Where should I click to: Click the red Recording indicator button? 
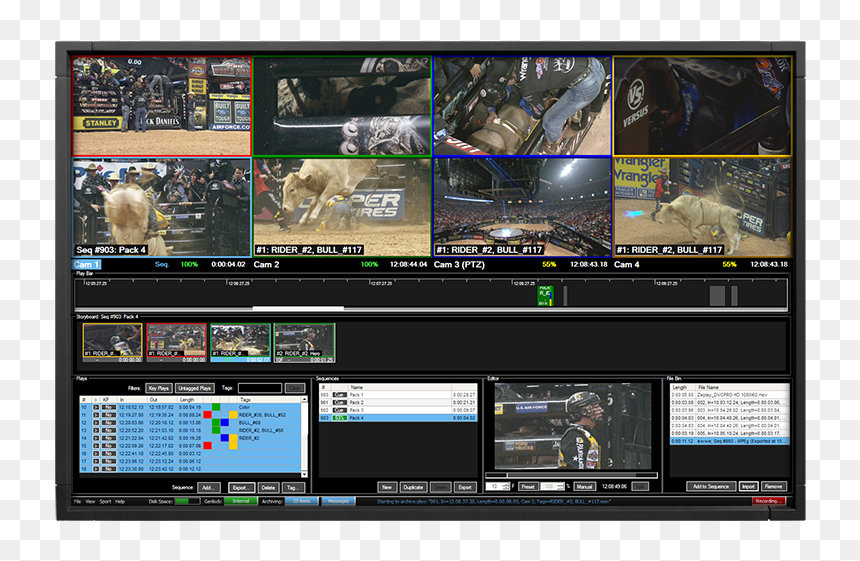pos(769,501)
